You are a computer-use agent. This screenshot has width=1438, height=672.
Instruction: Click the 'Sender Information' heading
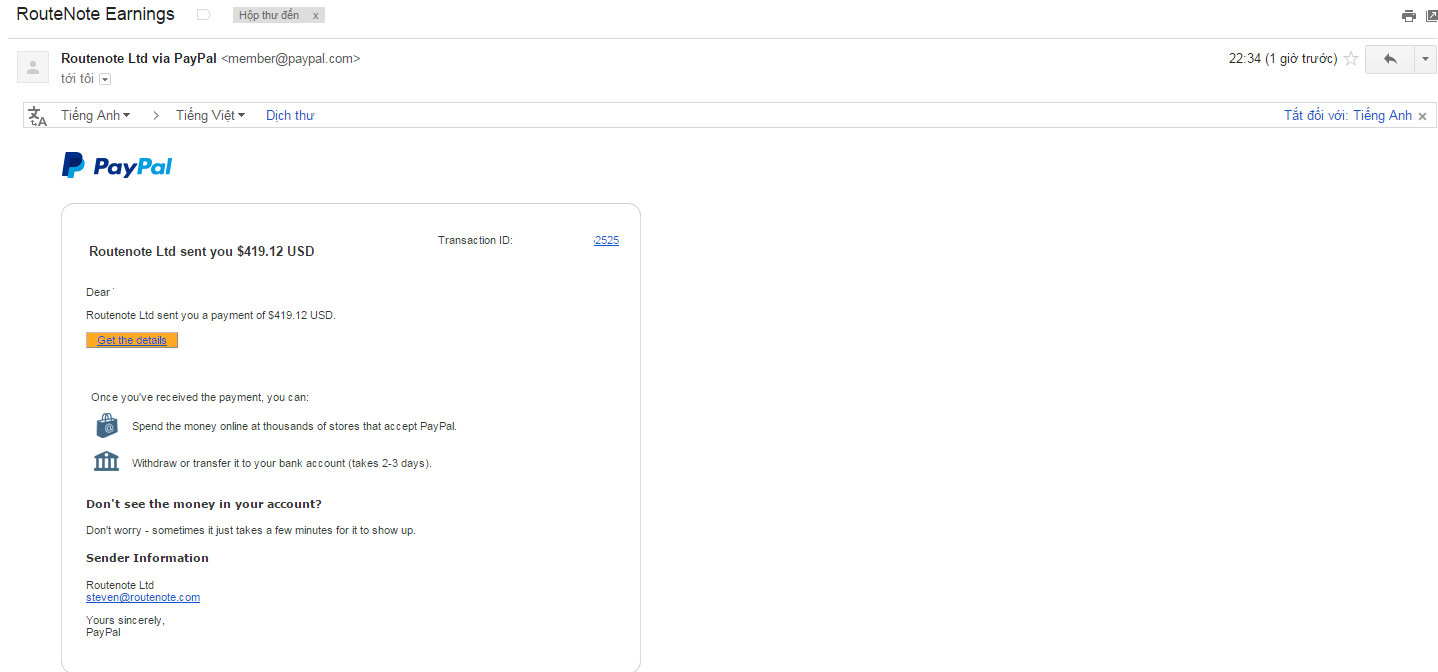pos(148,558)
